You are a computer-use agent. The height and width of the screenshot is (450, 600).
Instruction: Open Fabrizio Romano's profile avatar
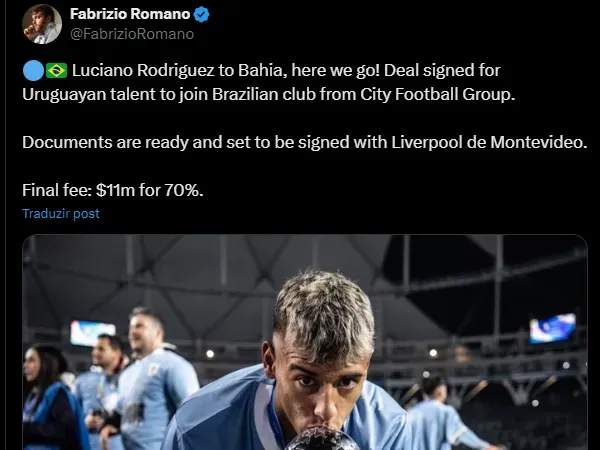(41, 23)
